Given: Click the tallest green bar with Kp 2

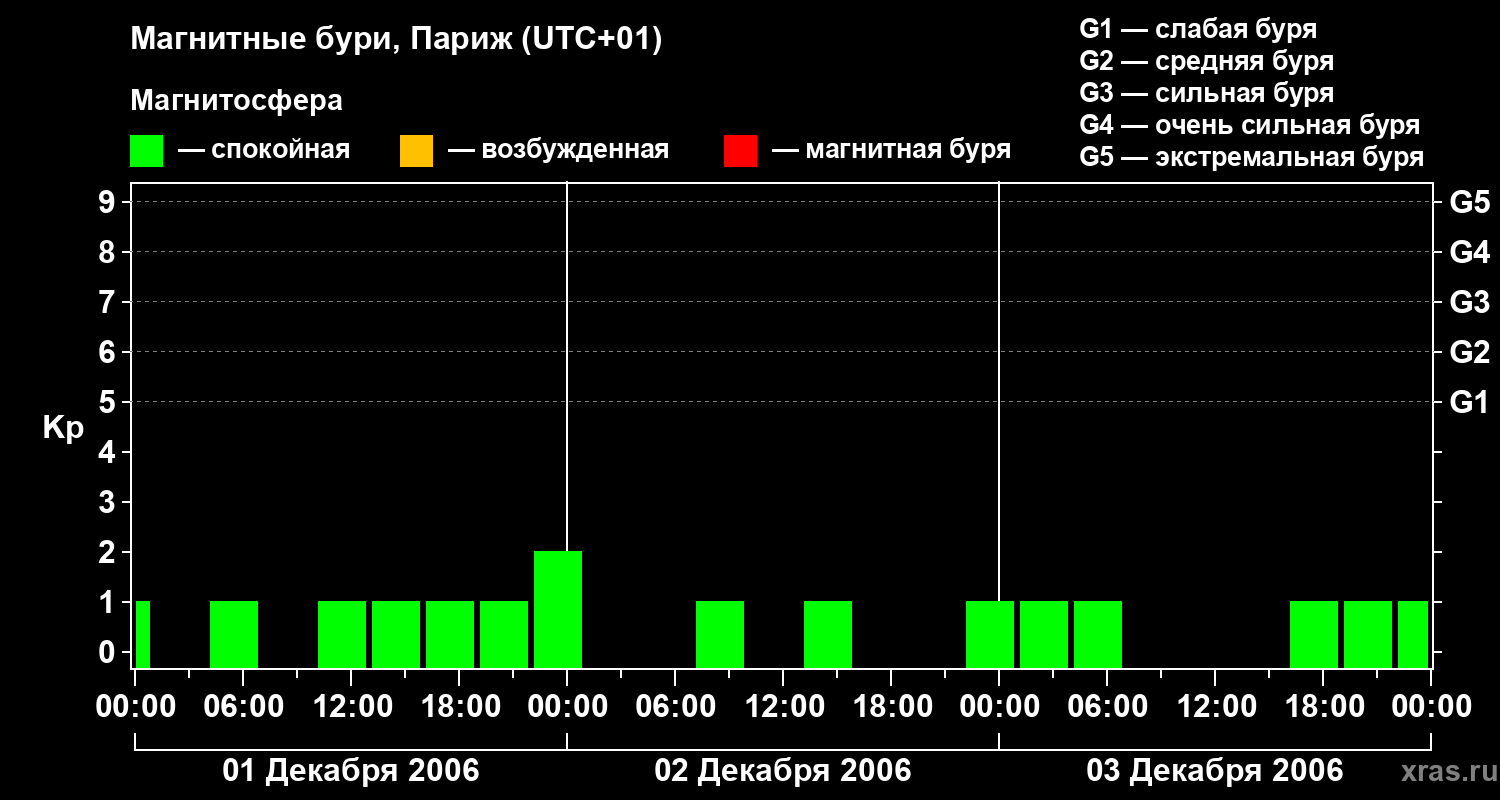Looking at the screenshot, I should pyautogui.click(x=558, y=609).
